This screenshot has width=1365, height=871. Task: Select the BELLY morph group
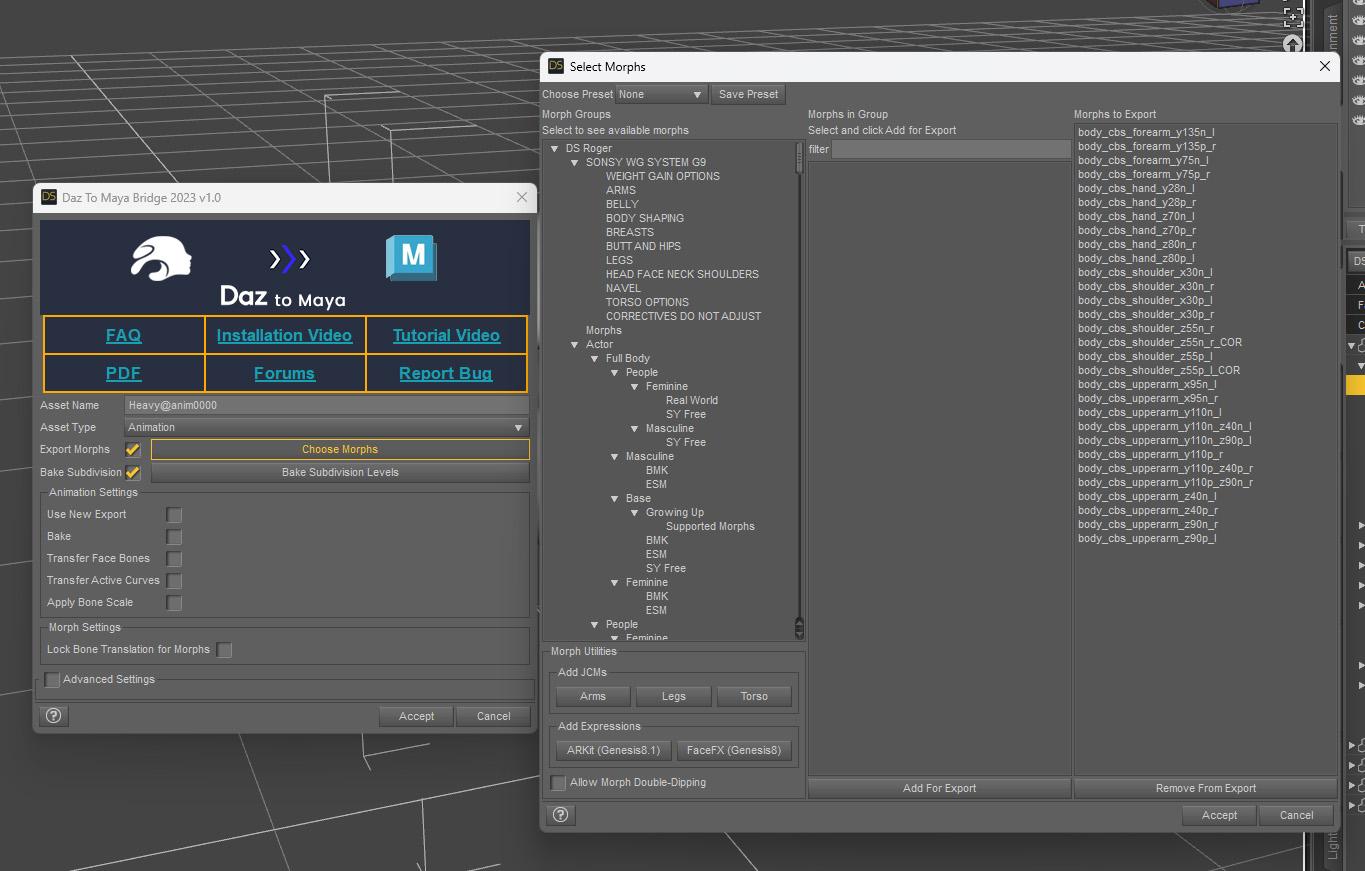click(622, 204)
